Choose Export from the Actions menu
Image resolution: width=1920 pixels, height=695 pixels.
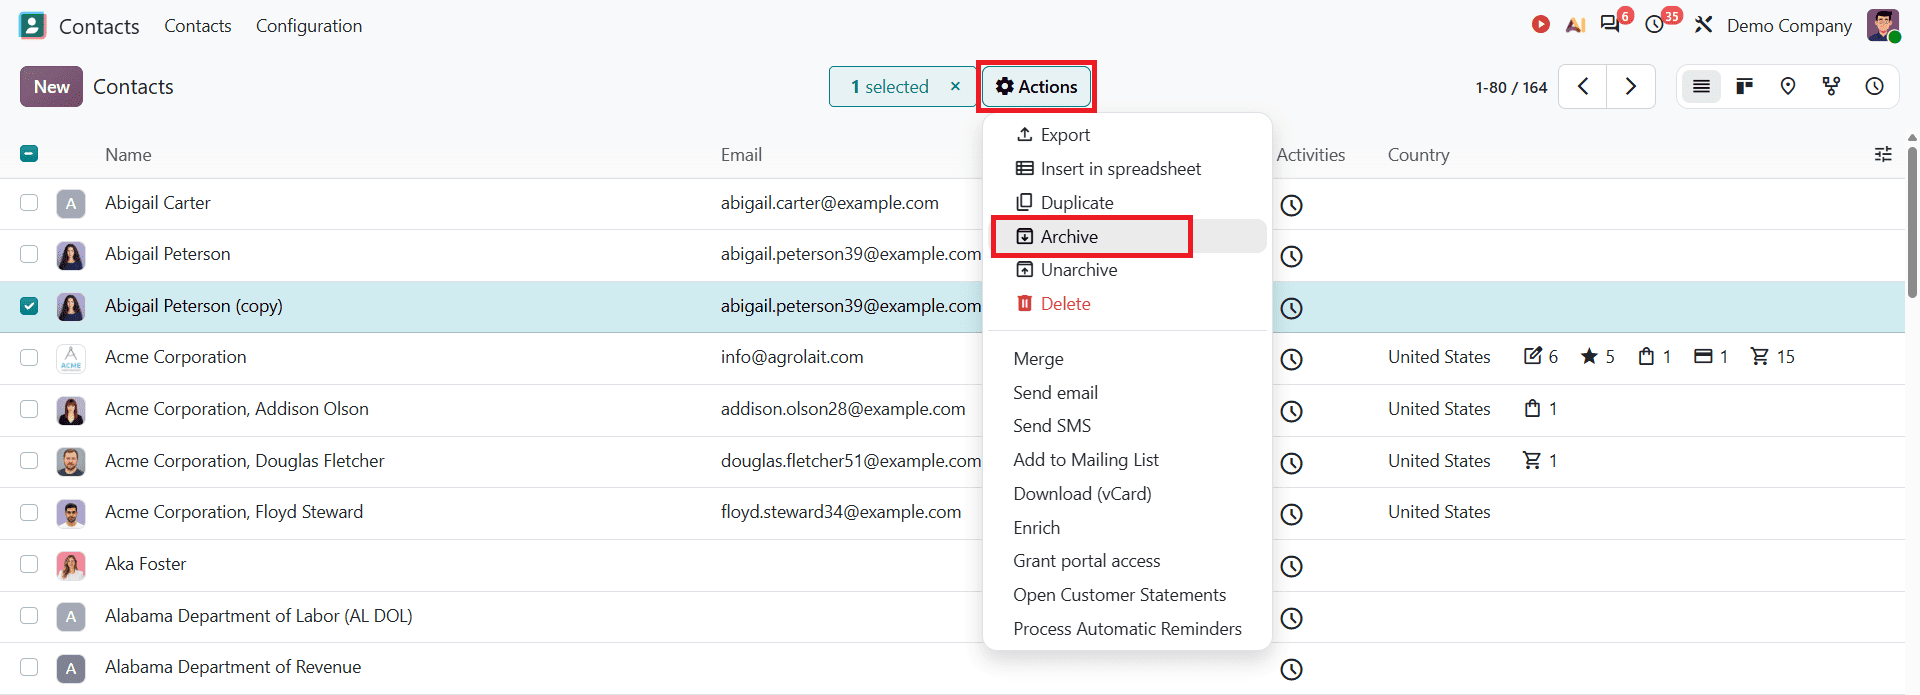click(x=1127, y=135)
